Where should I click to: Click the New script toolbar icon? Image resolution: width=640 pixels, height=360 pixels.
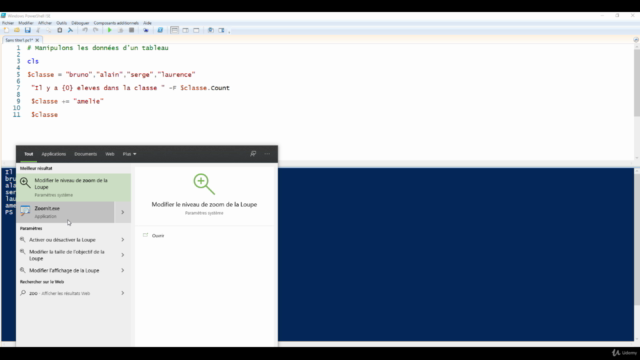(x=6, y=30)
